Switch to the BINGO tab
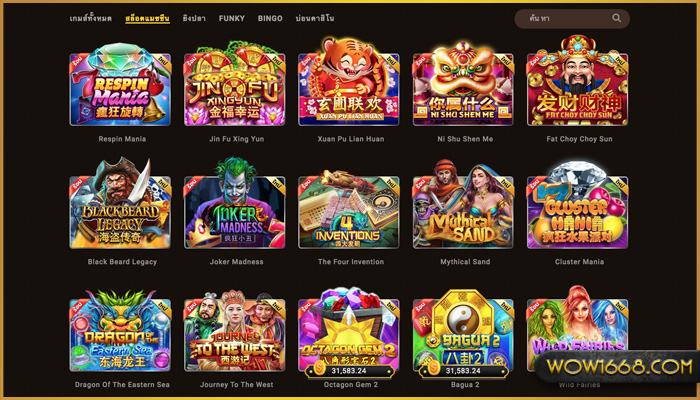This screenshot has width=700, height=400. coord(270,18)
